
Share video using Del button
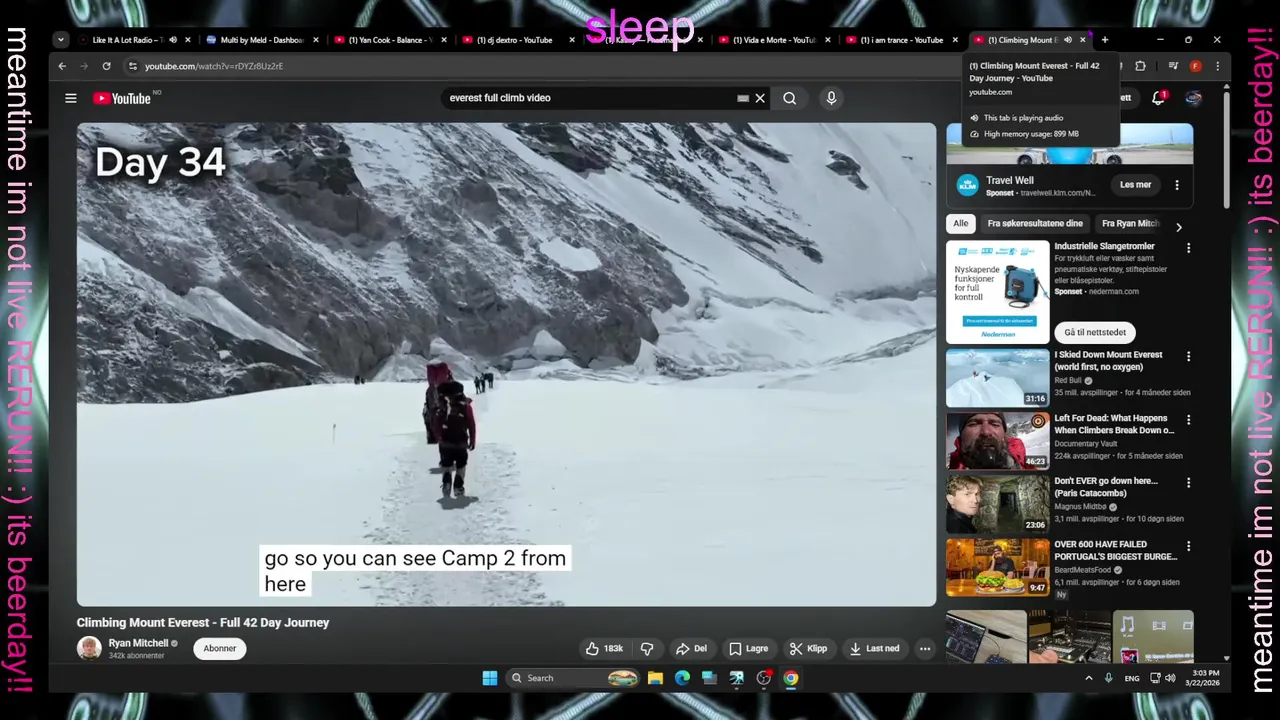click(x=691, y=648)
